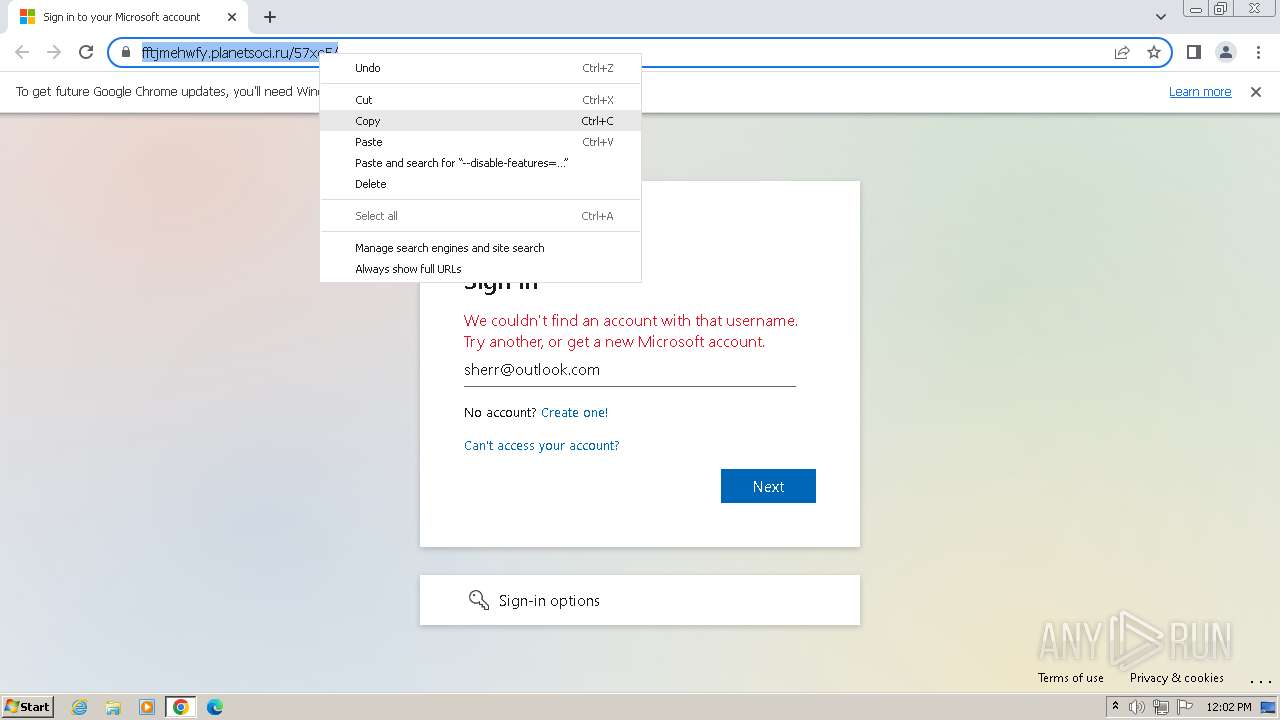1280x720 pixels.
Task: Open Privacy & cookies link
Action: click(1176, 678)
